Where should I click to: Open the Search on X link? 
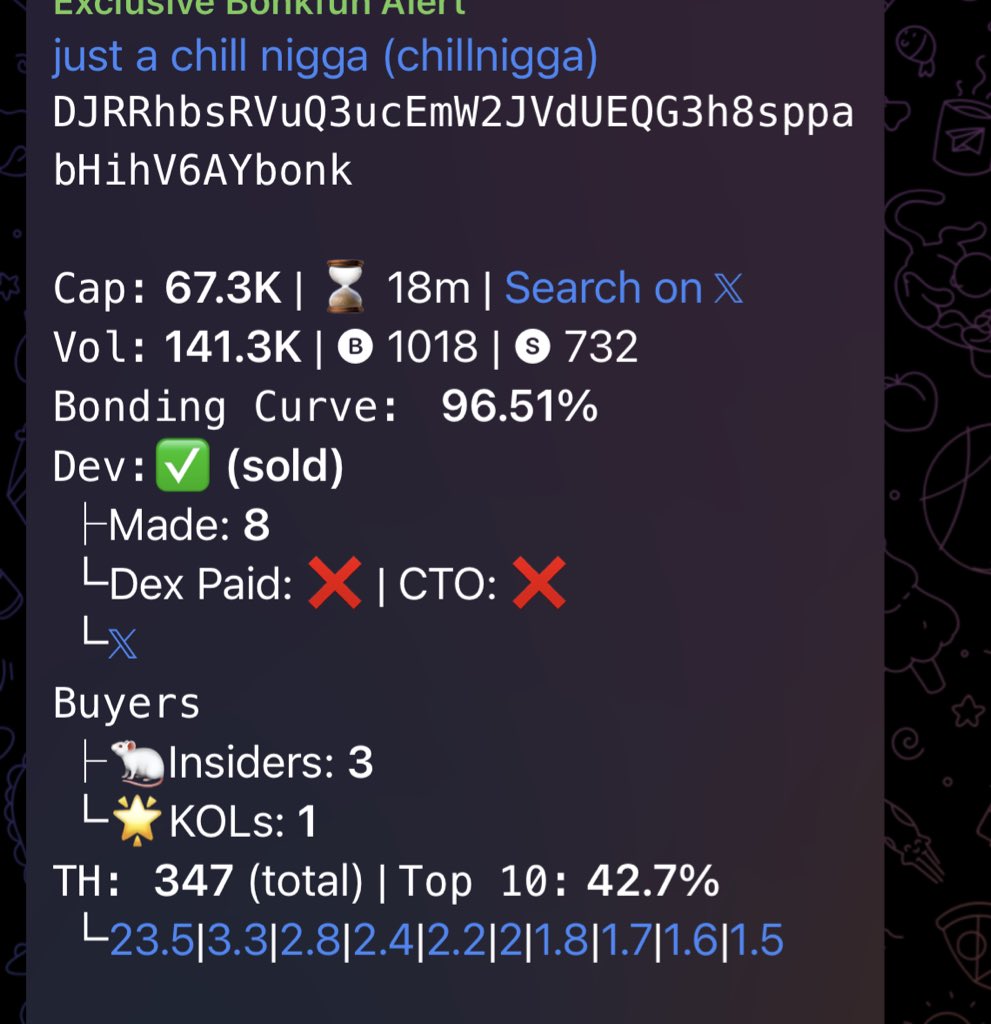[624, 287]
